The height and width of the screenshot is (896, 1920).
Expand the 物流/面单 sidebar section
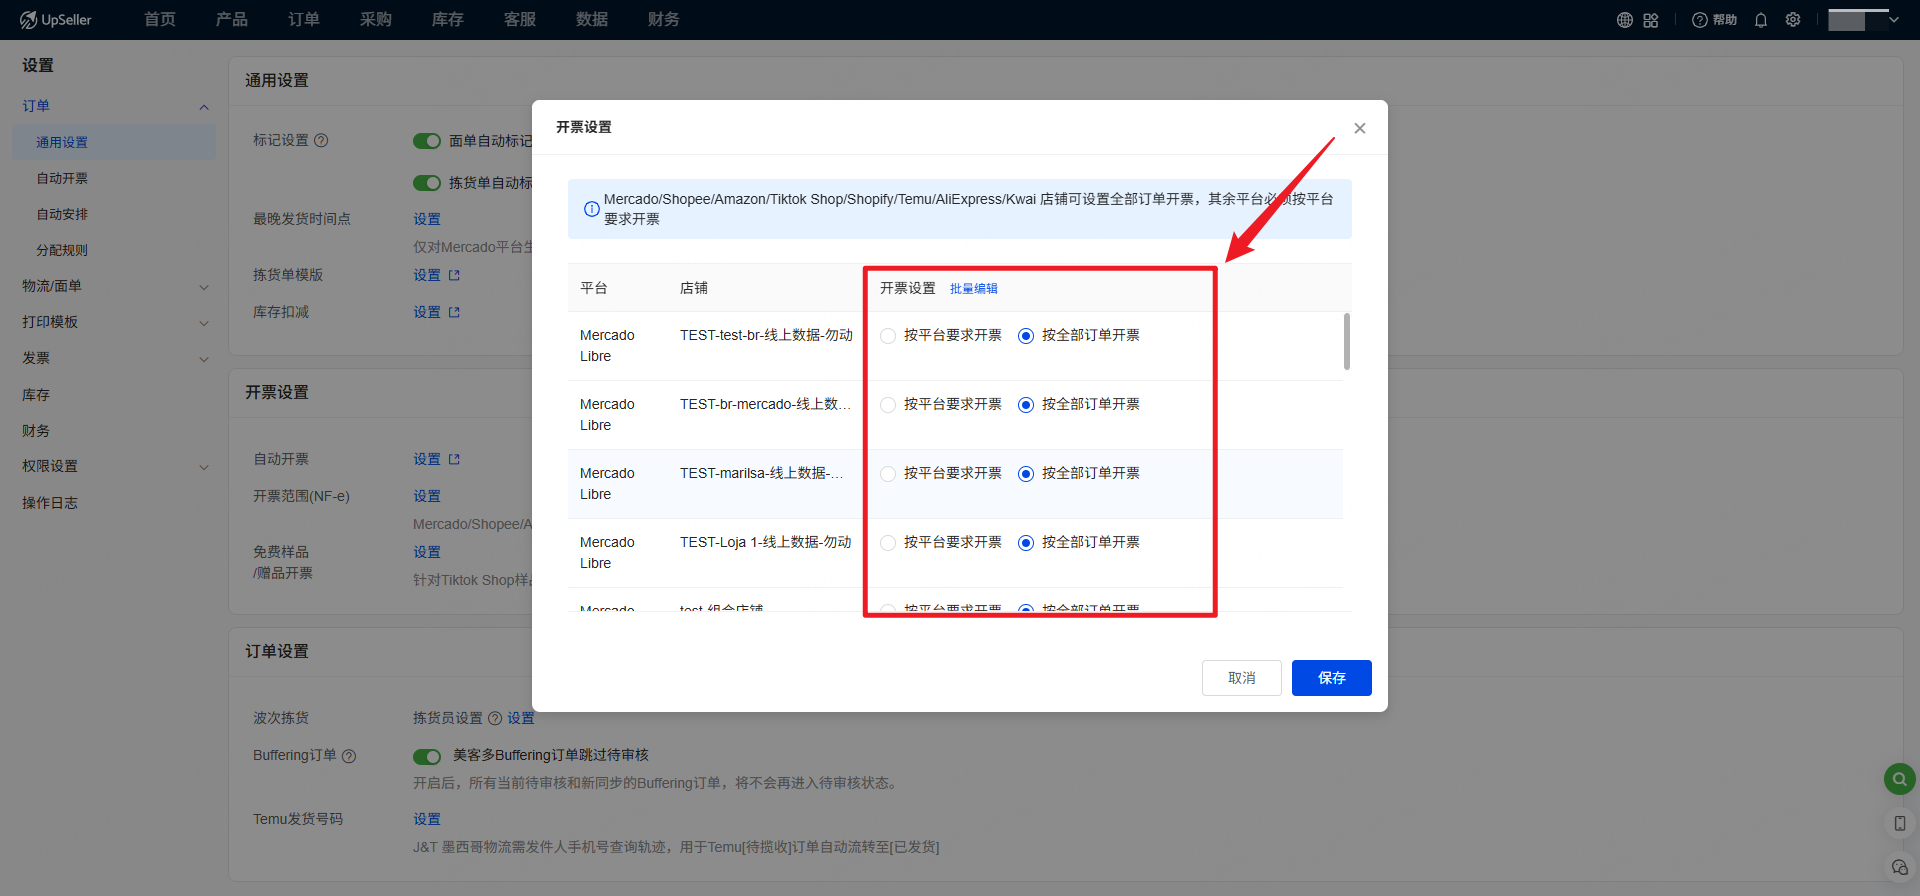[x=115, y=286]
